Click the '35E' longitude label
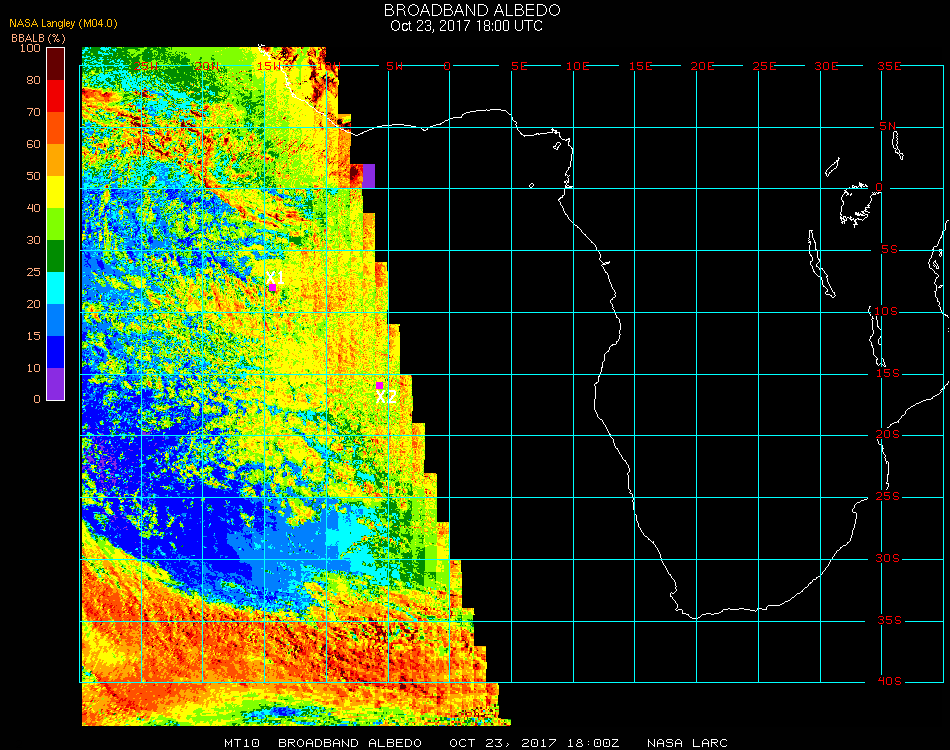The height and width of the screenshot is (750, 950). [889, 66]
